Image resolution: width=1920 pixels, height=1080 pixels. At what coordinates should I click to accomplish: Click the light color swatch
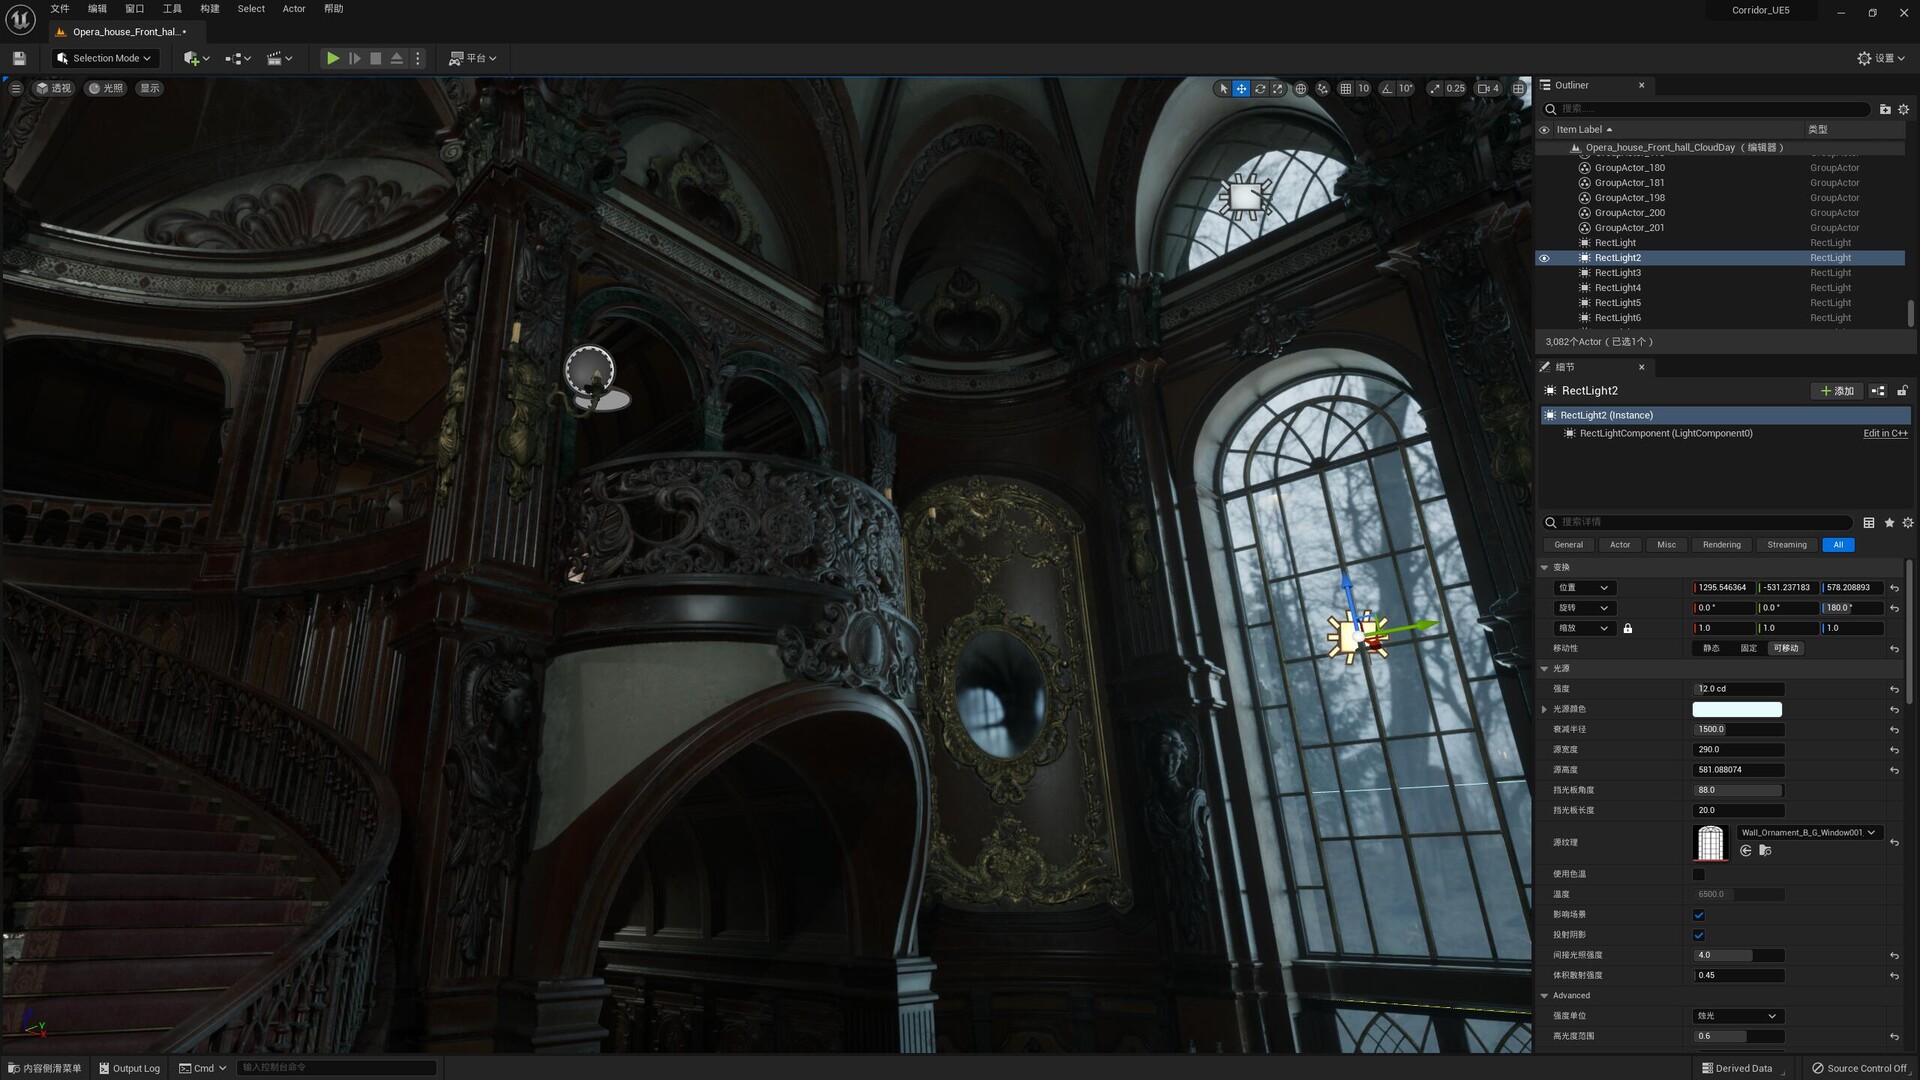coord(1737,710)
